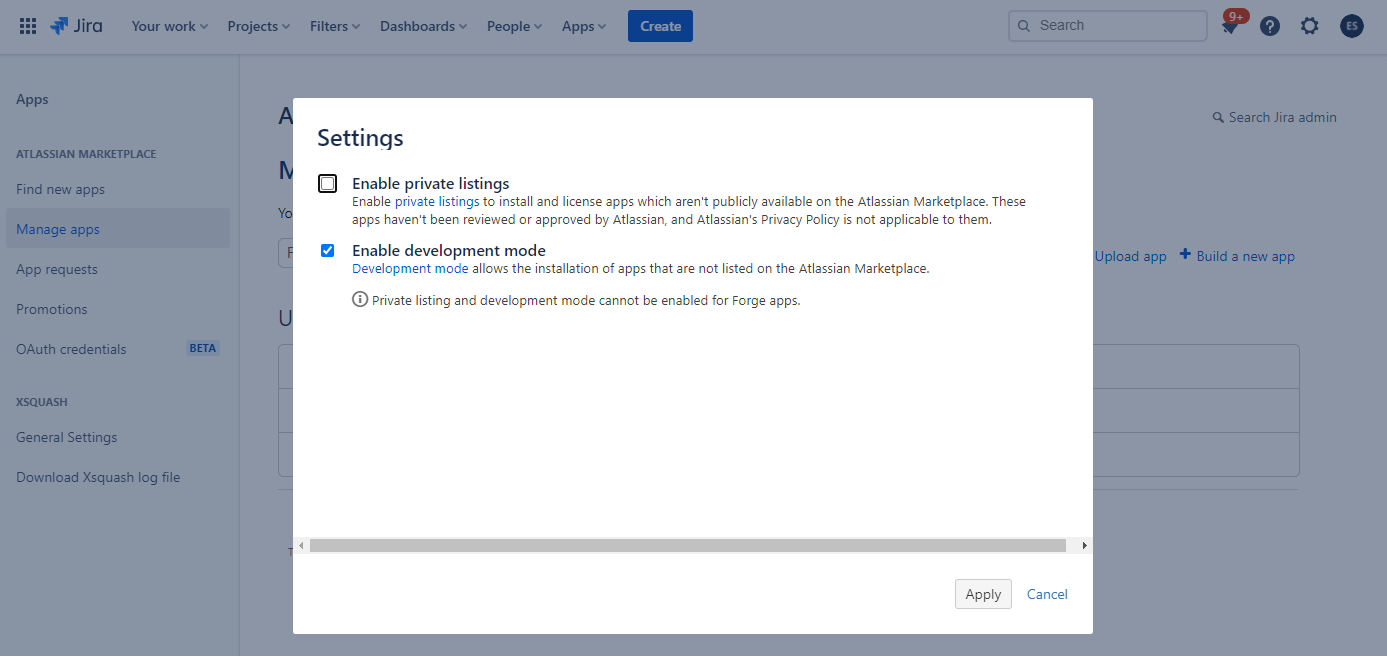The image size is (1387, 656).
Task: Open the settings gear icon
Action: pos(1310,26)
